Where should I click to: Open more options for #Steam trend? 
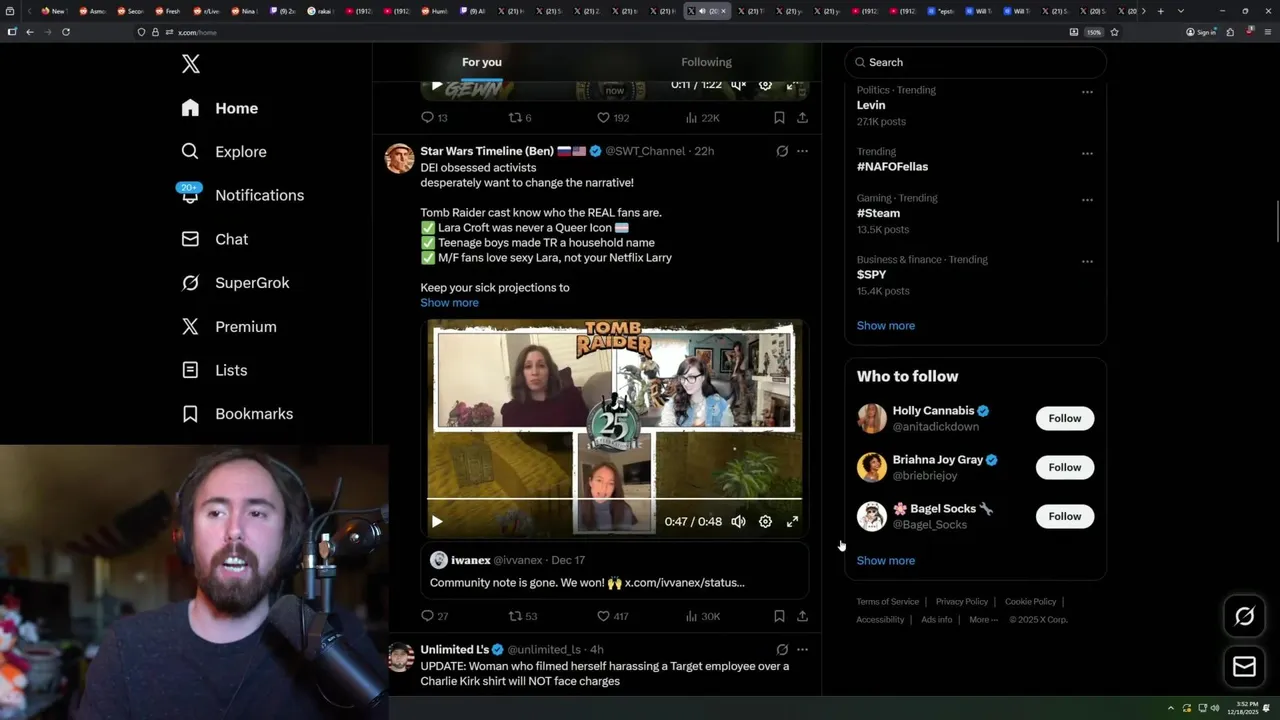tap(1087, 200)
